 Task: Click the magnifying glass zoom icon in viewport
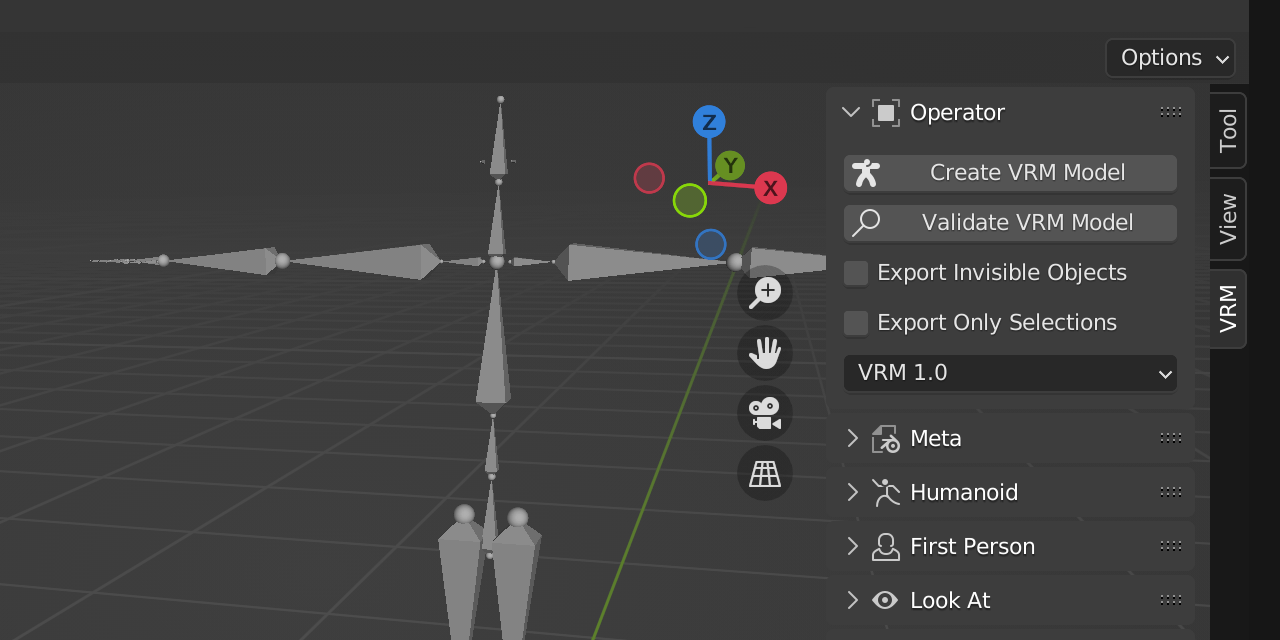point(764,292)
